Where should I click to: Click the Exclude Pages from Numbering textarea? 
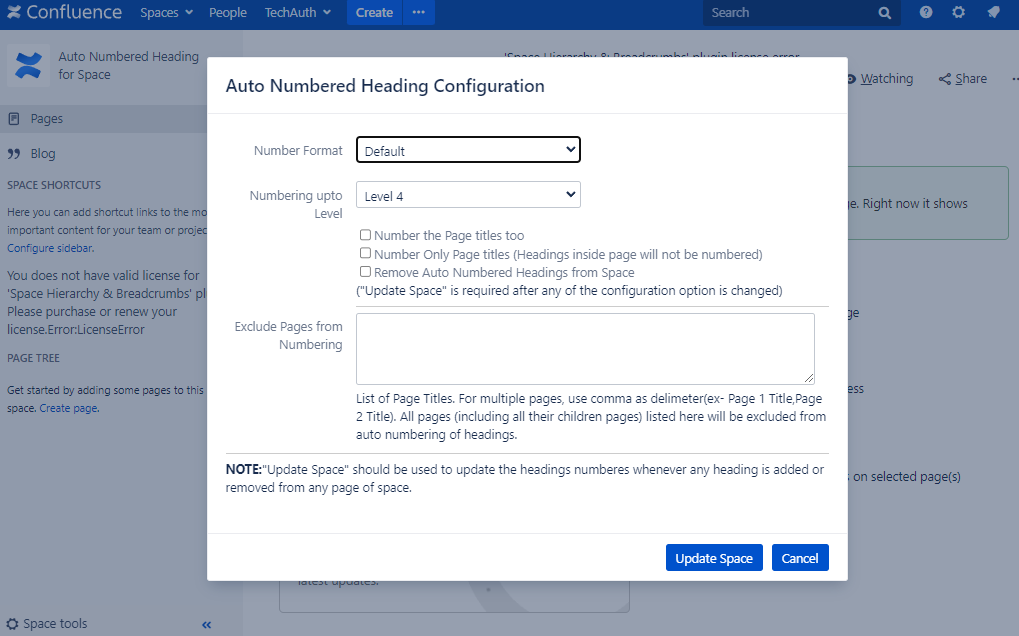(585, 349)
